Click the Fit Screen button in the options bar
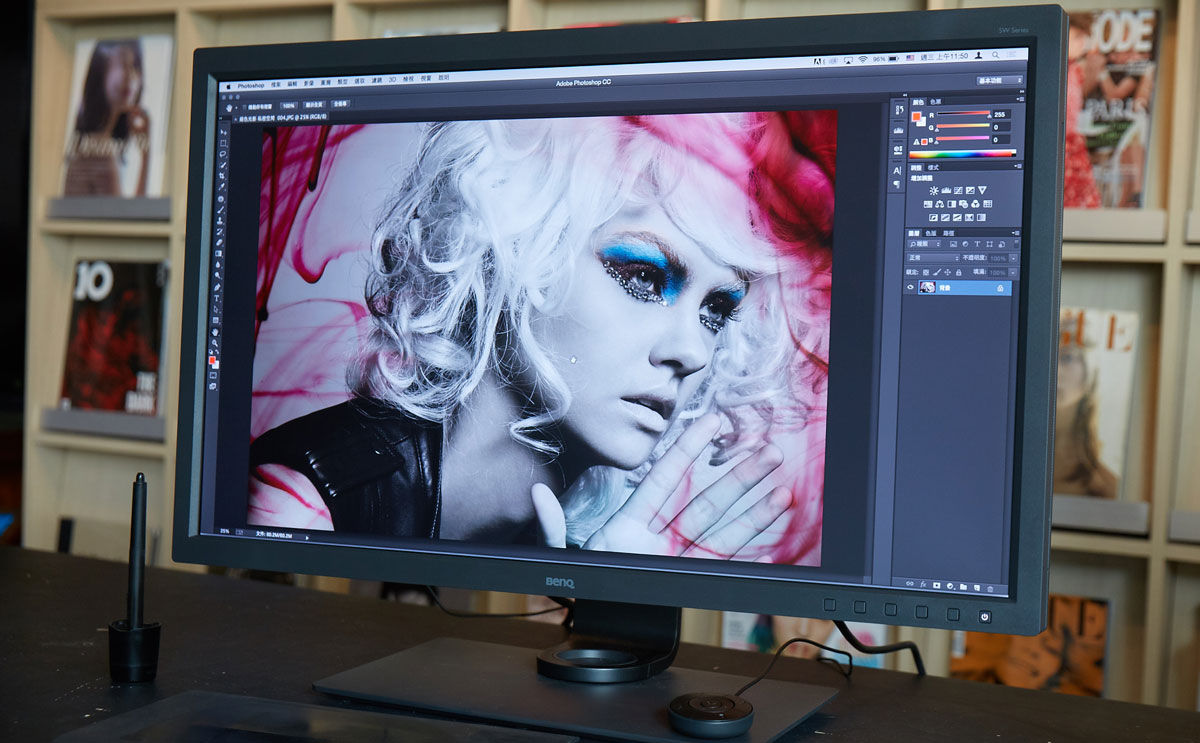Screen dimensions: 1200x743 [314, 105]
